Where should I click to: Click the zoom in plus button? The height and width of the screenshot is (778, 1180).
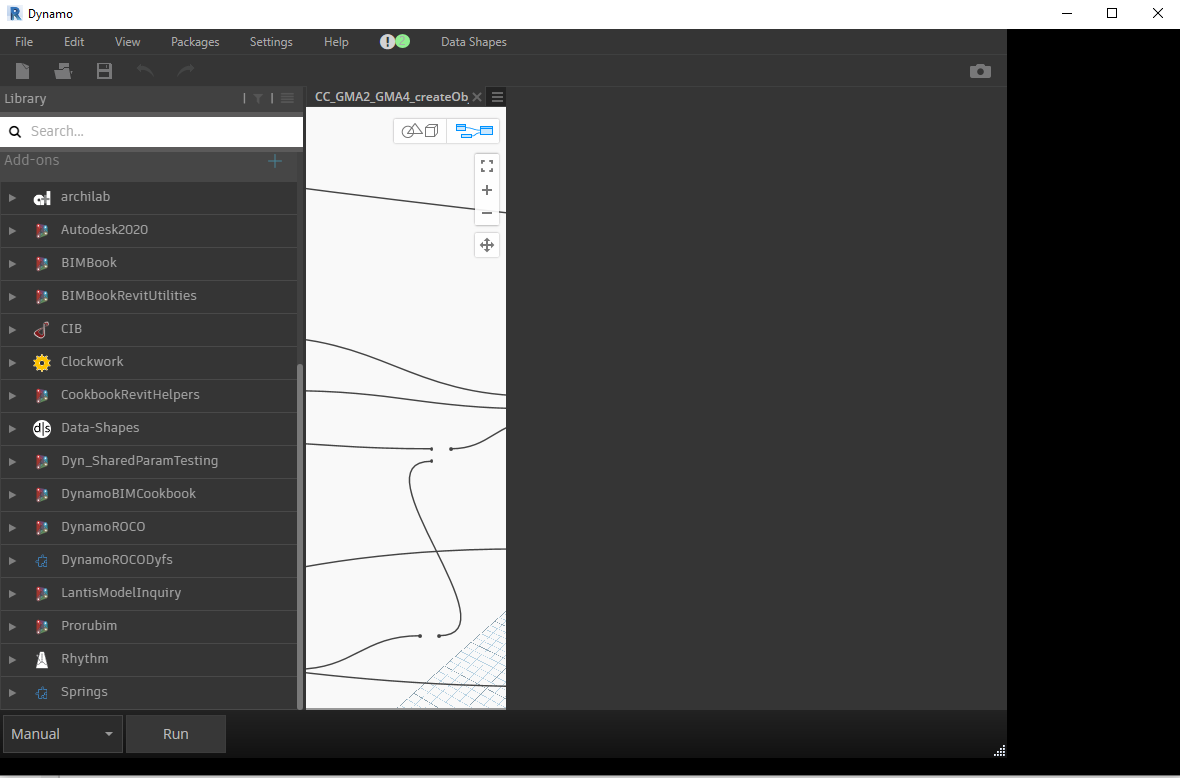click(487, 190)
